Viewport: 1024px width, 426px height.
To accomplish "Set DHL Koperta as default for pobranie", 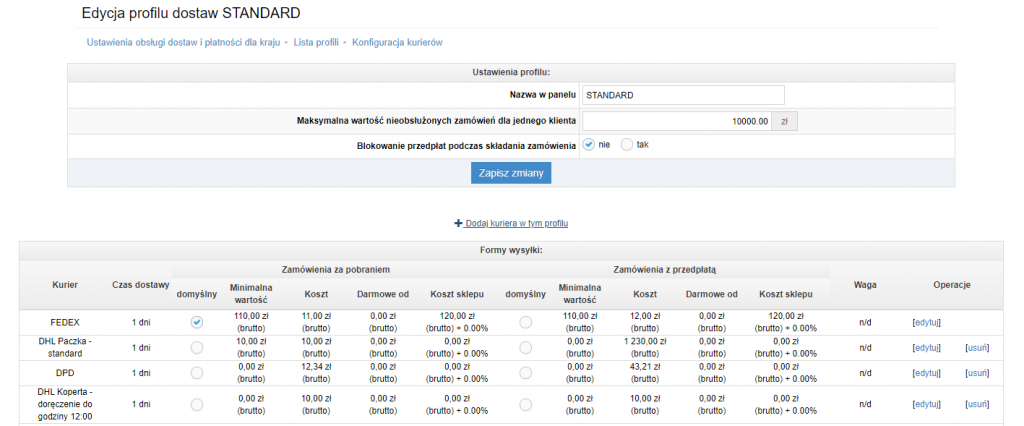I will 196,404.
